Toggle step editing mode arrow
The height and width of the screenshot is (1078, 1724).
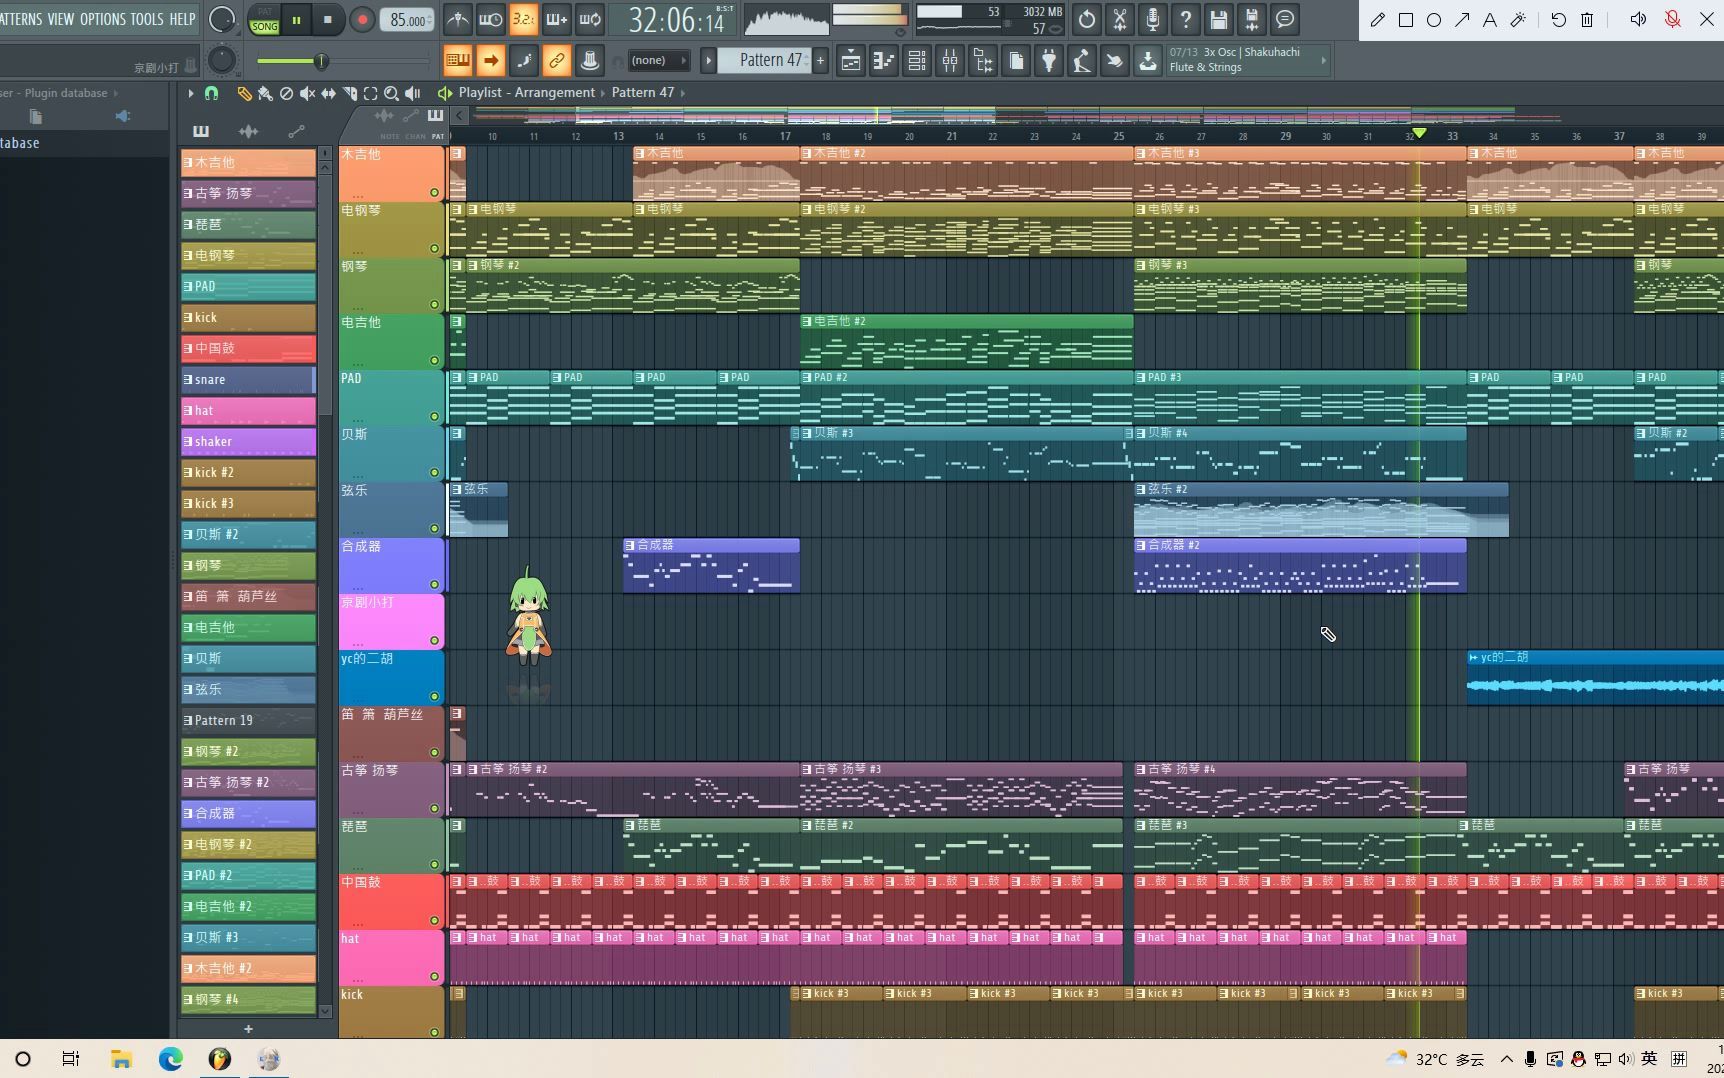(x=490, y=61)
